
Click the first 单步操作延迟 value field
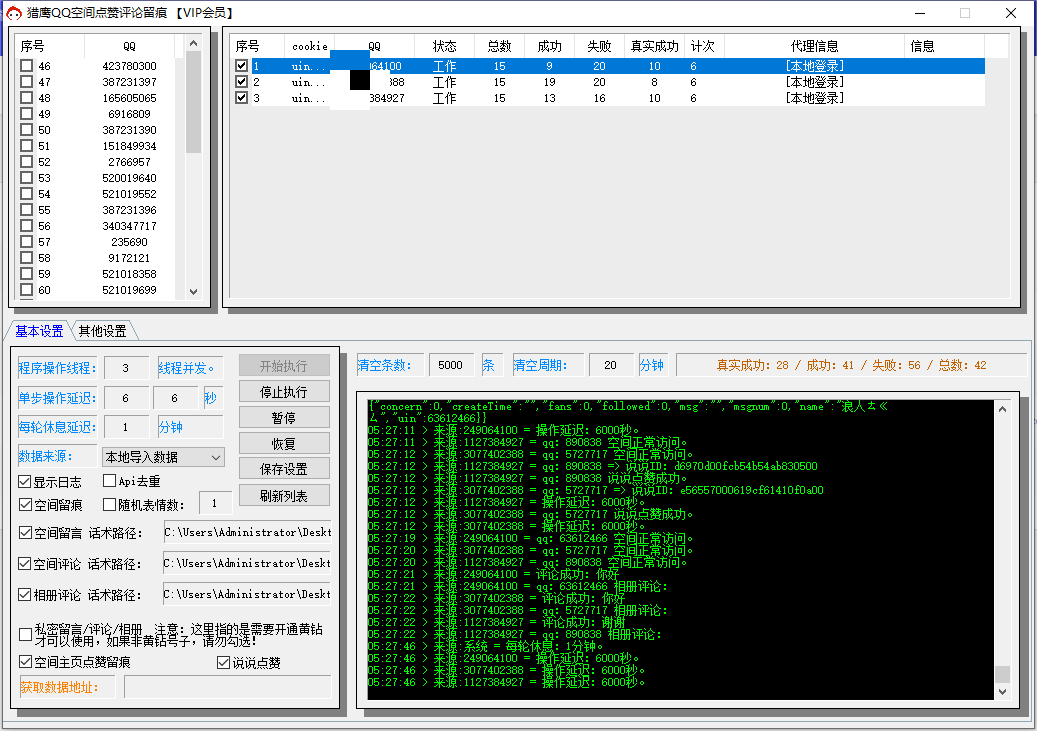pos(126,398)
